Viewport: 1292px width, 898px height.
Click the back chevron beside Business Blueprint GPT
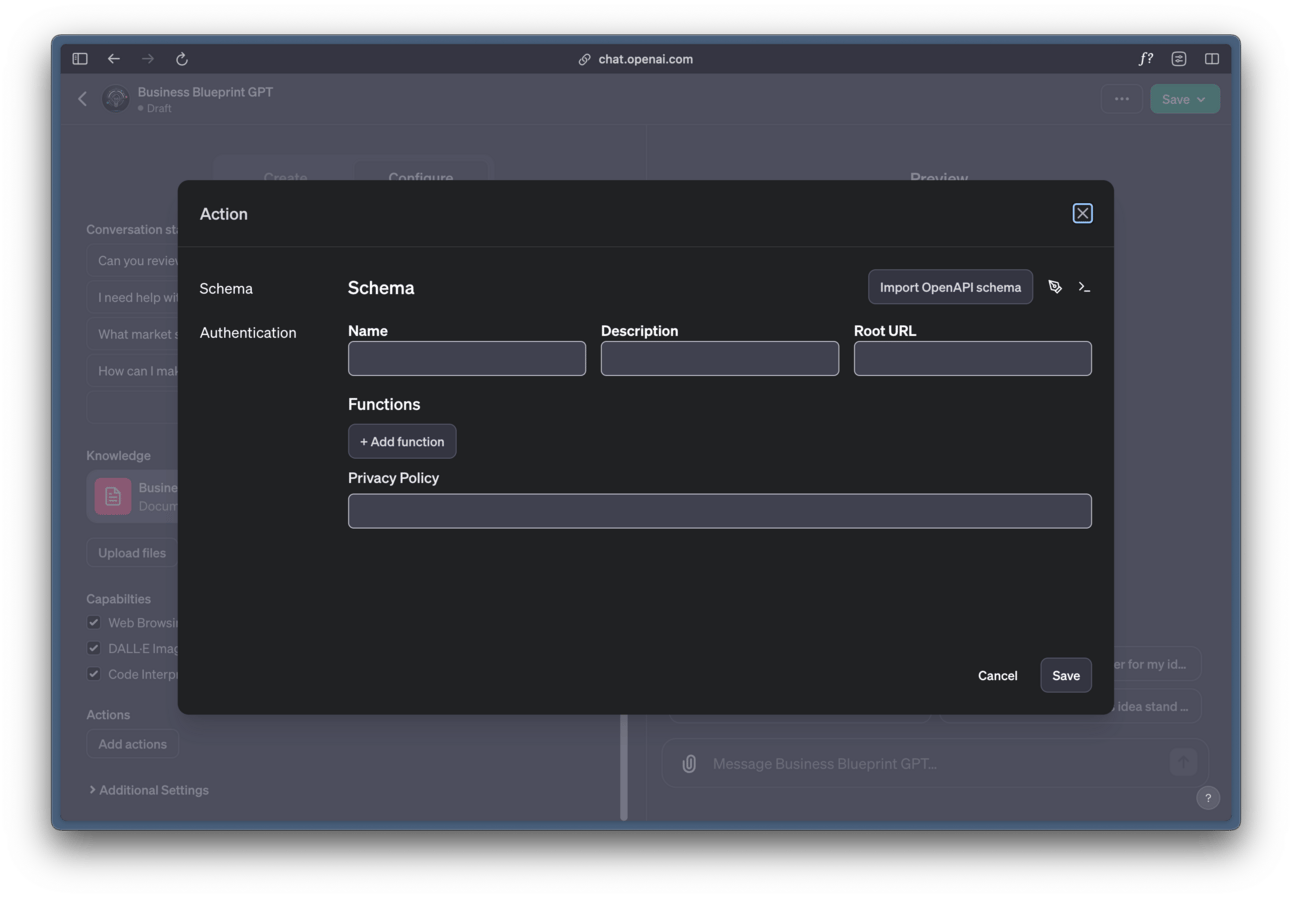[x=83, y=99]
